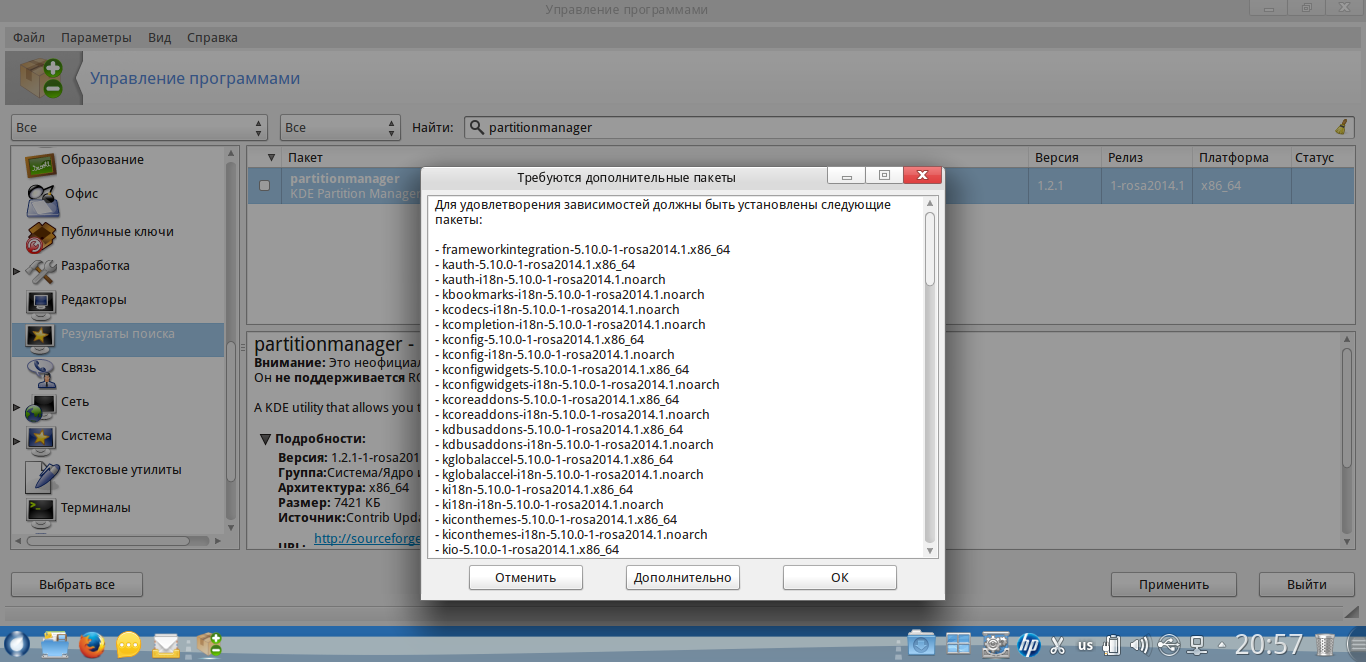Viewport: 1366px width, 662px height.
Task: Click the us keyboard layout indicator
Action: pos(1085,646)
